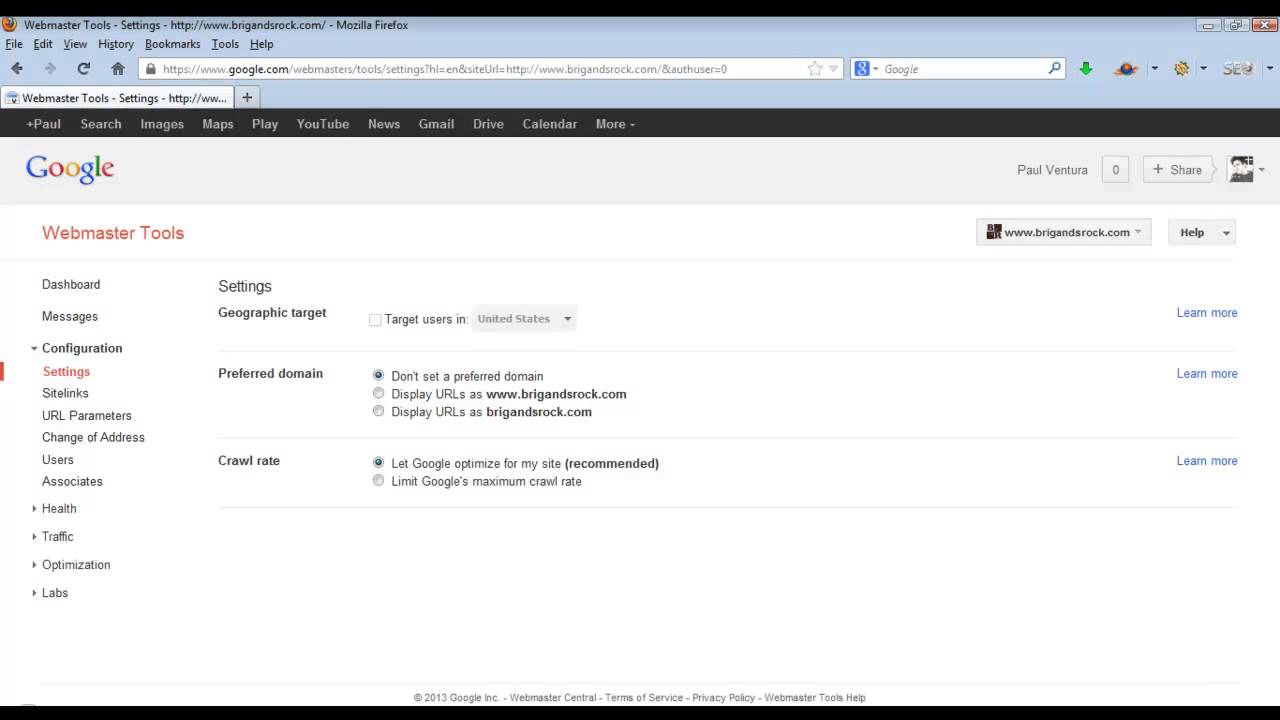Click the Google search engine icon in search box
Image resolution: width=1280 pixels, height=720 pixels.
coord(862,69)
